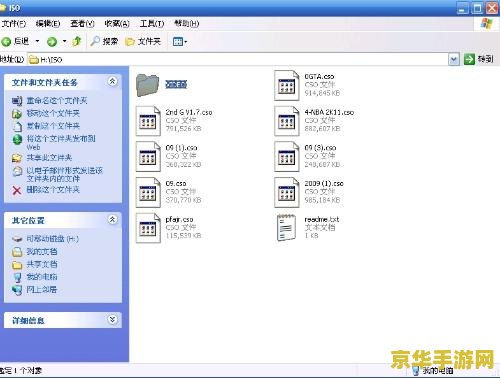The width and height of the screenshot is (500, 378).
Task: Select the readme.txt document icon
Action: 286,228
